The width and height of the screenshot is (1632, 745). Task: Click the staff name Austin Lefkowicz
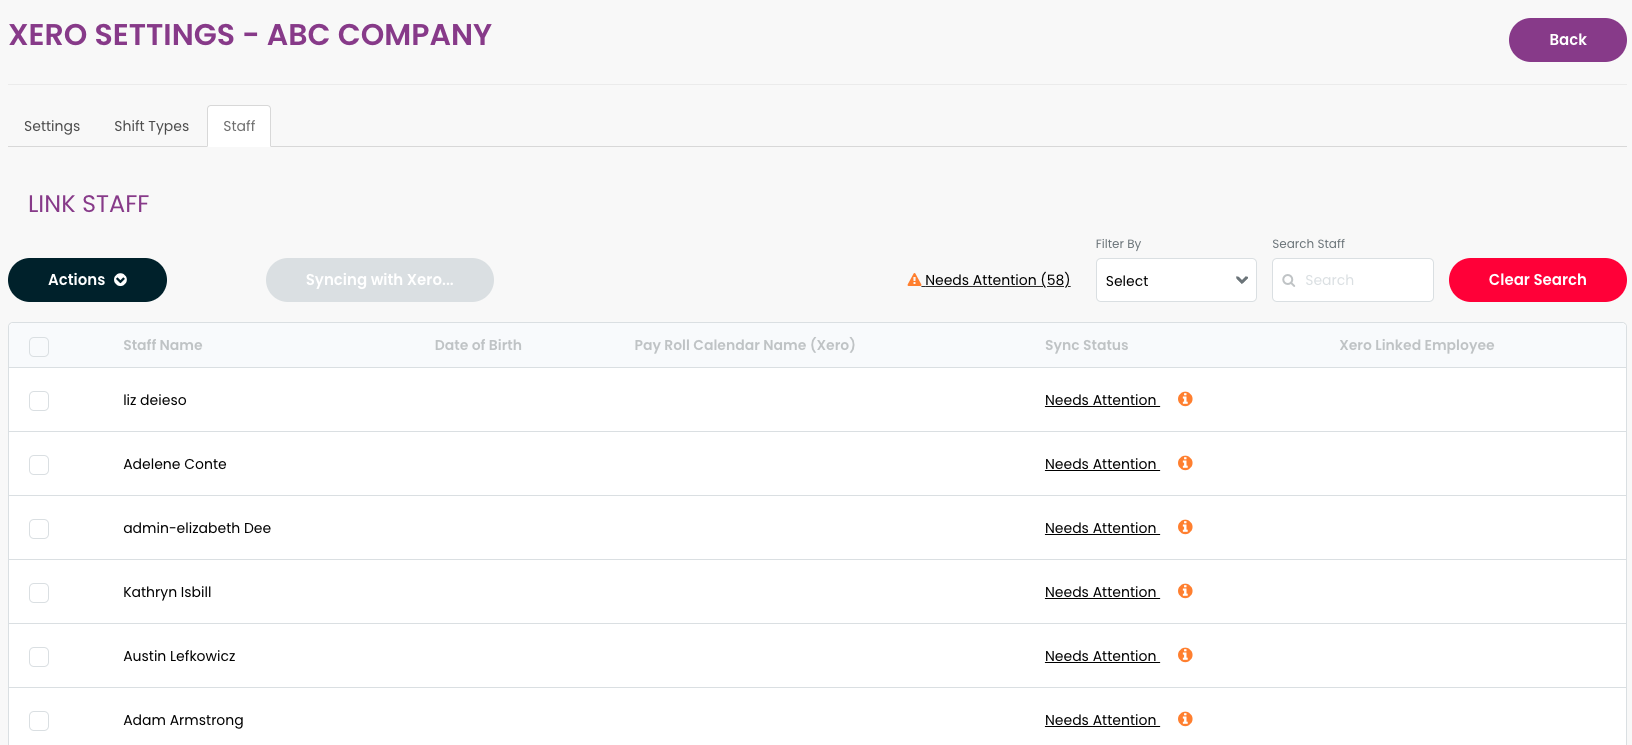click(x=179, y=656)
